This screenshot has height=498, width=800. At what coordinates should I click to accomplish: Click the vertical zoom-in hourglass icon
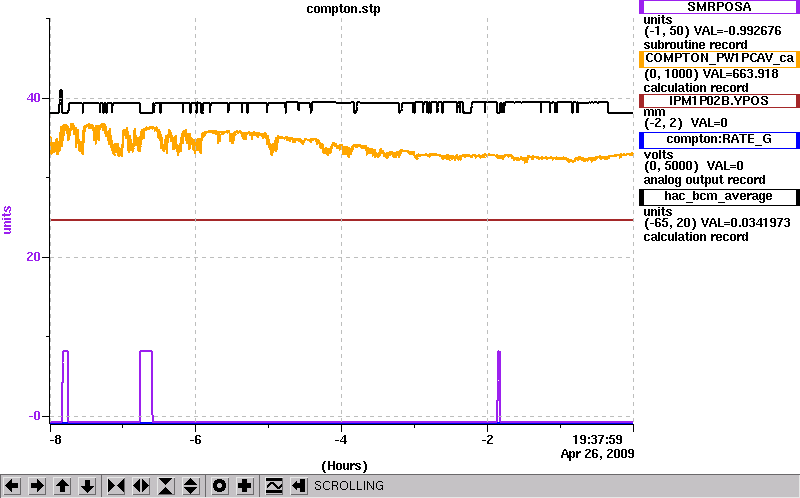166,486
